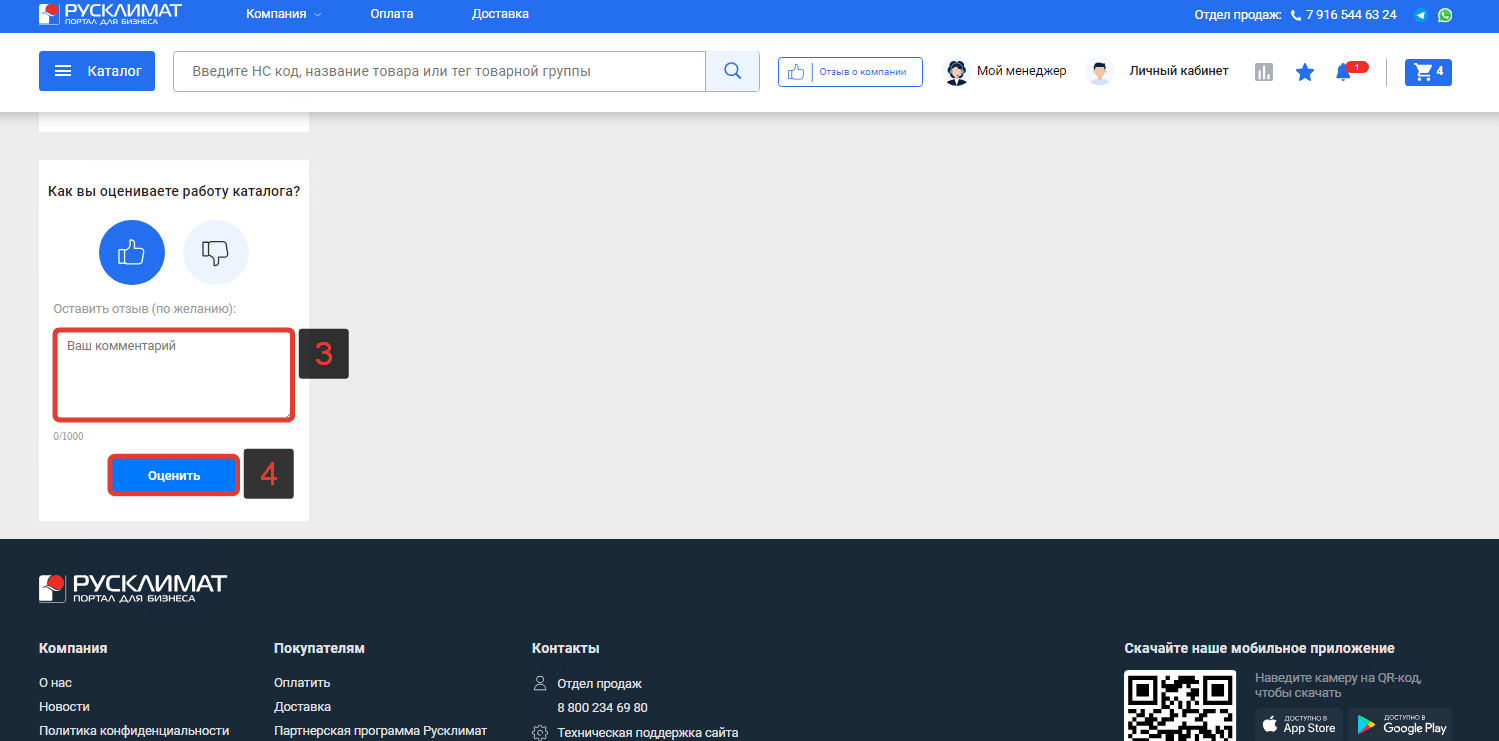The height and width of the screenshot is (741, 1499).
Task: Click footer phone 8 800 234 69 80
Action: tap(603, 708)
